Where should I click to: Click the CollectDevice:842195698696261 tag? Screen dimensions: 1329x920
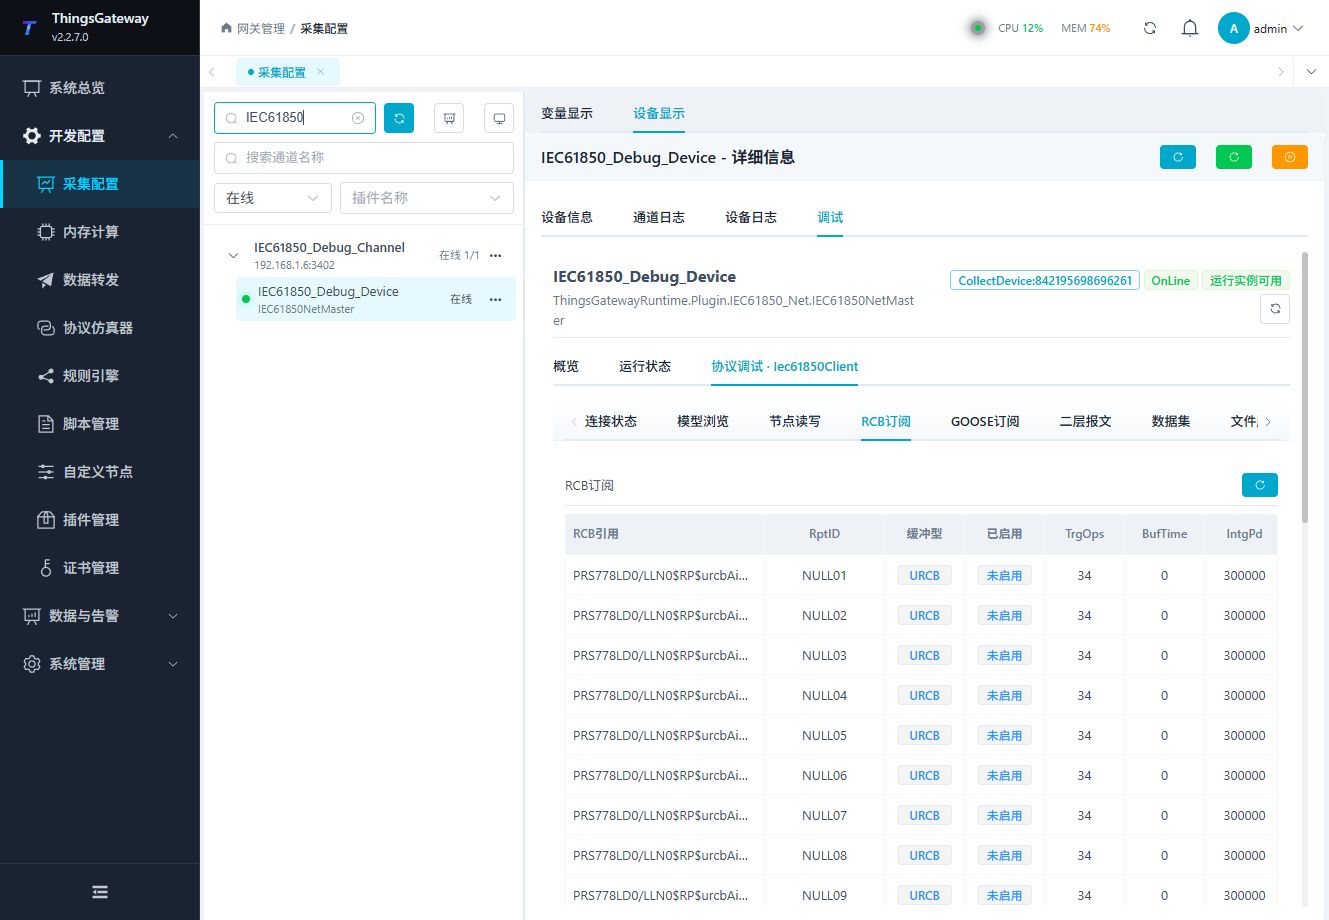pos(1045,281)
